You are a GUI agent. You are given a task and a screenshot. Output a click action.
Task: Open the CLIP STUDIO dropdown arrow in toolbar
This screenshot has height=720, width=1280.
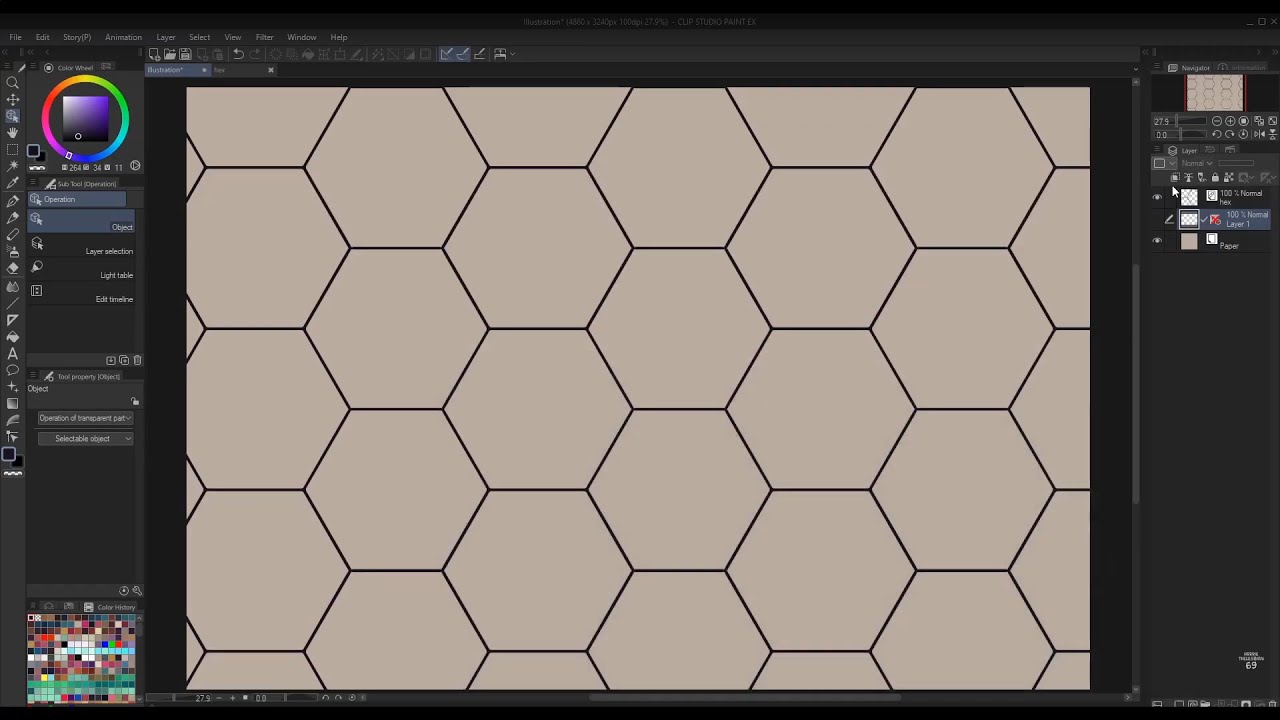(x=513, y=54)
